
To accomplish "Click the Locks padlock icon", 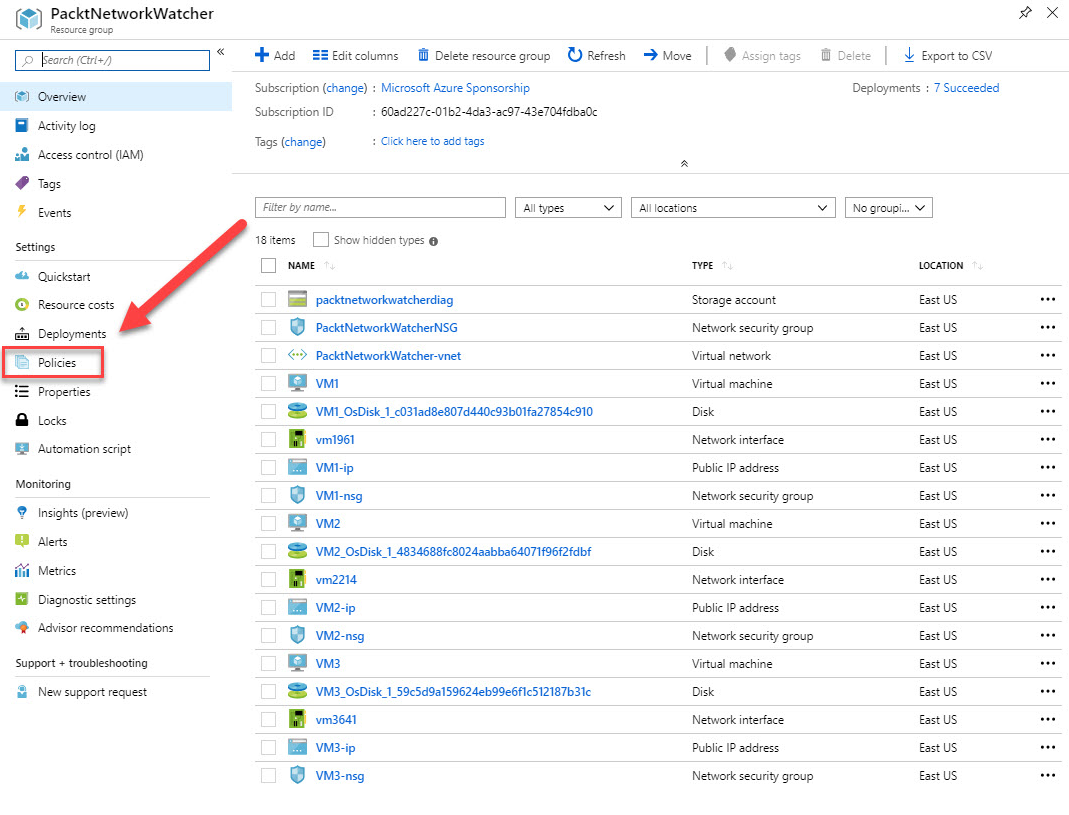I will tap(22, 420).
